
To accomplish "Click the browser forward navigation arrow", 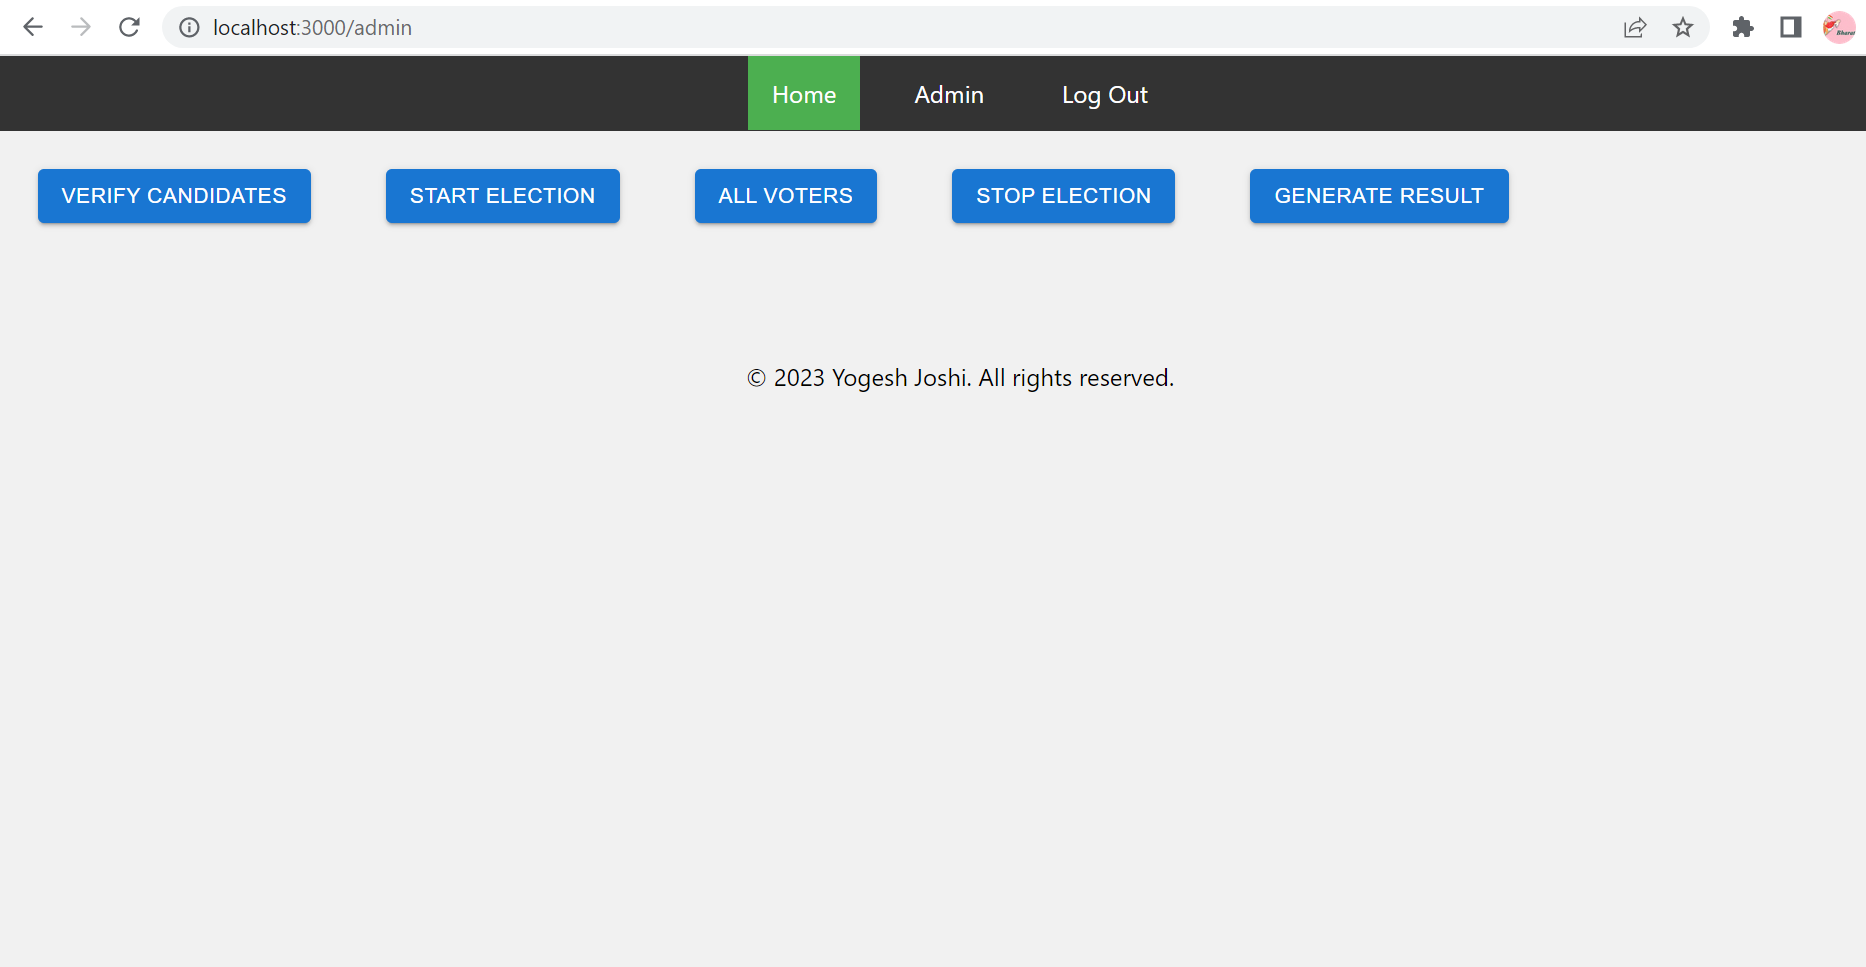I will click(x=81, y=27).
